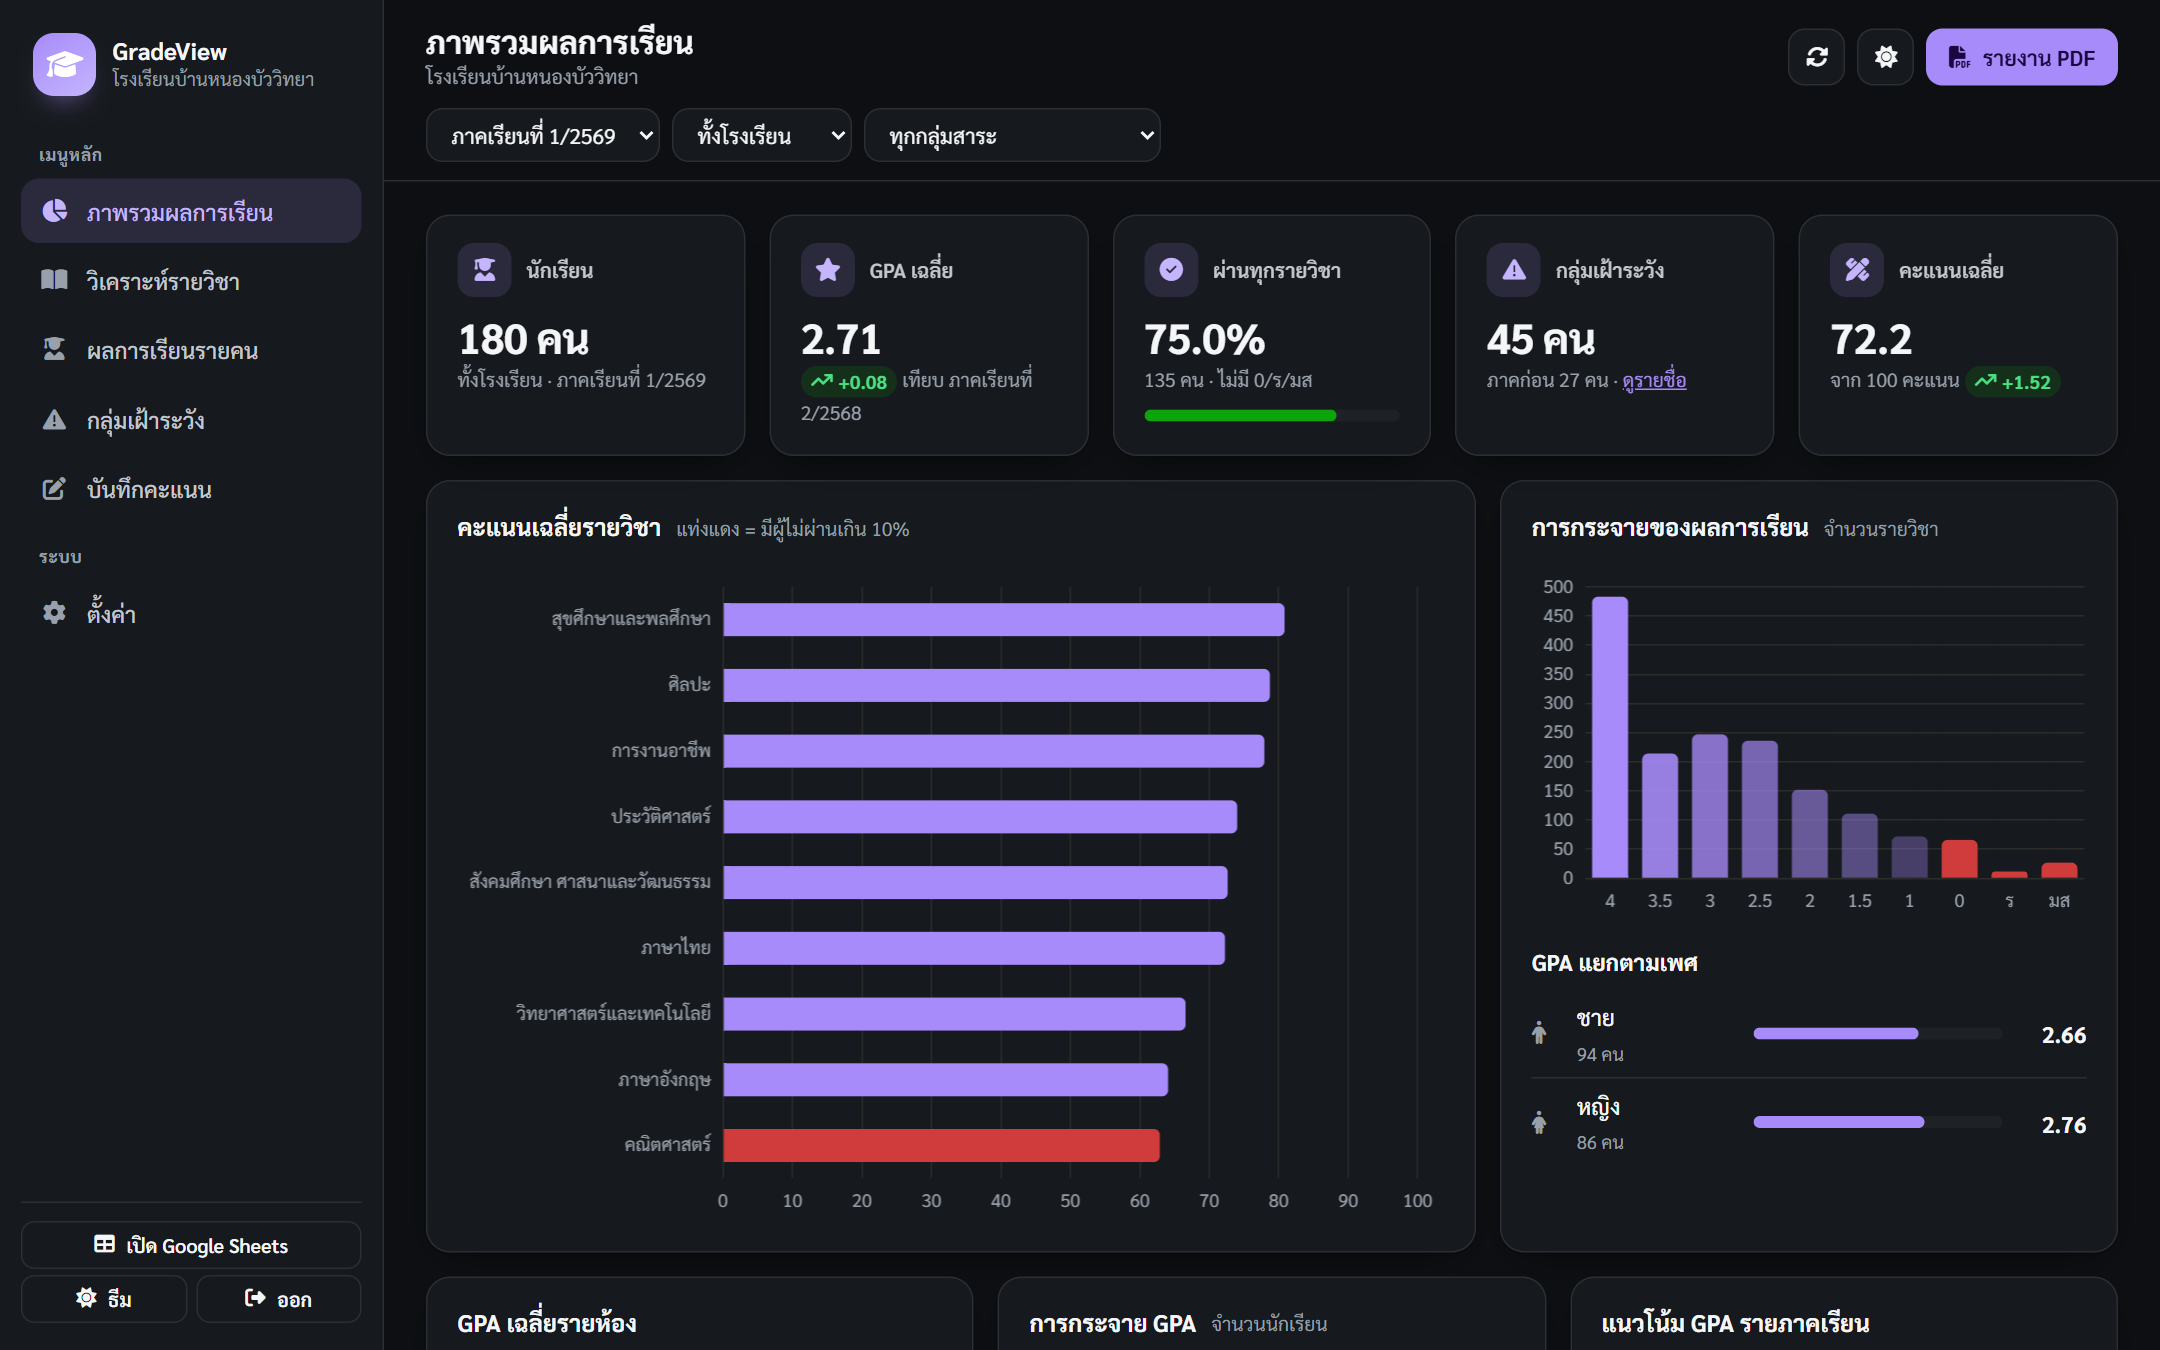Click the checkmark icon on ผ่านทุกรายวิชา card
This screenshot has width=2160, height=1350.
click(1171, 270)
